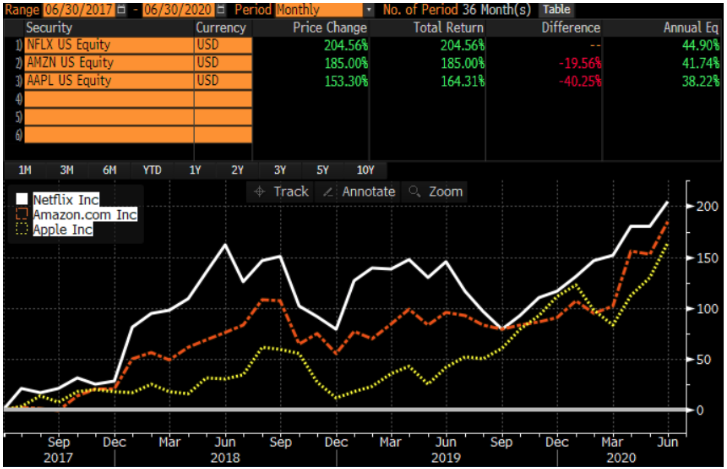Click the USD currency field for AMZN

coord(223,63)
